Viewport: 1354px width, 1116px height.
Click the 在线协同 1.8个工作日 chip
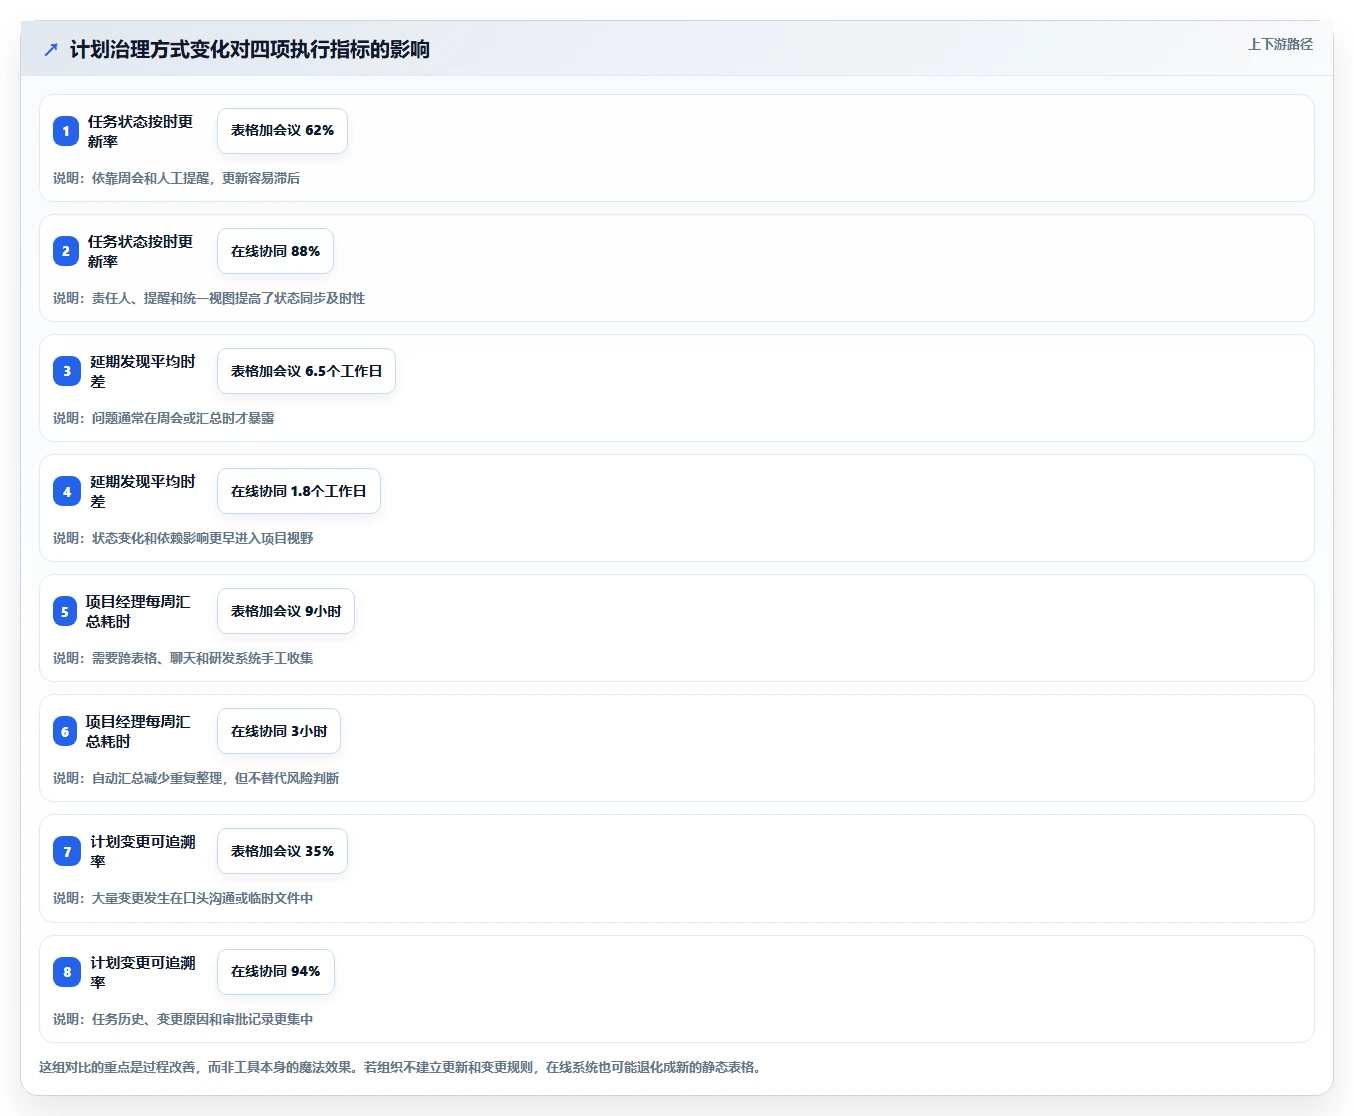(298, 491)
